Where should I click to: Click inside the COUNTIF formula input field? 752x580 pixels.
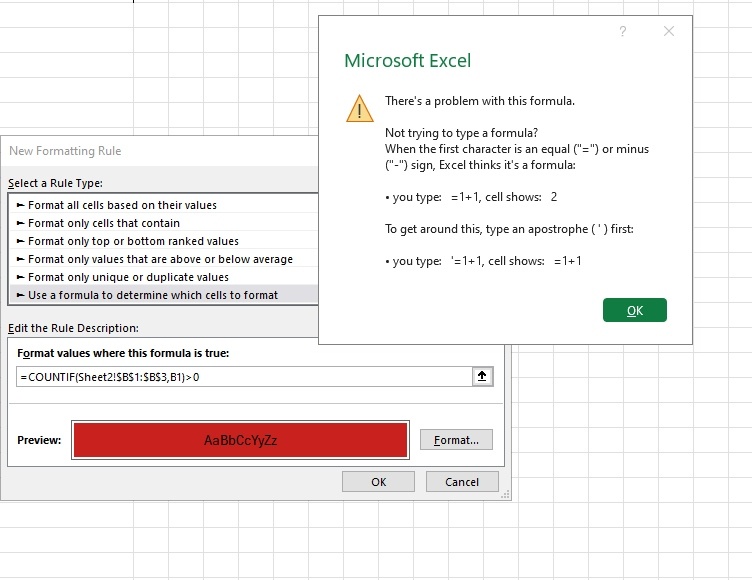244,377
